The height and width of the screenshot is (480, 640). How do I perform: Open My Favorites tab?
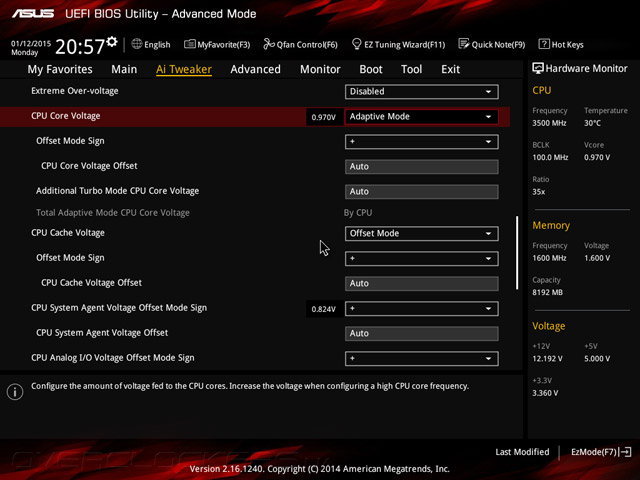click(60, 69)
